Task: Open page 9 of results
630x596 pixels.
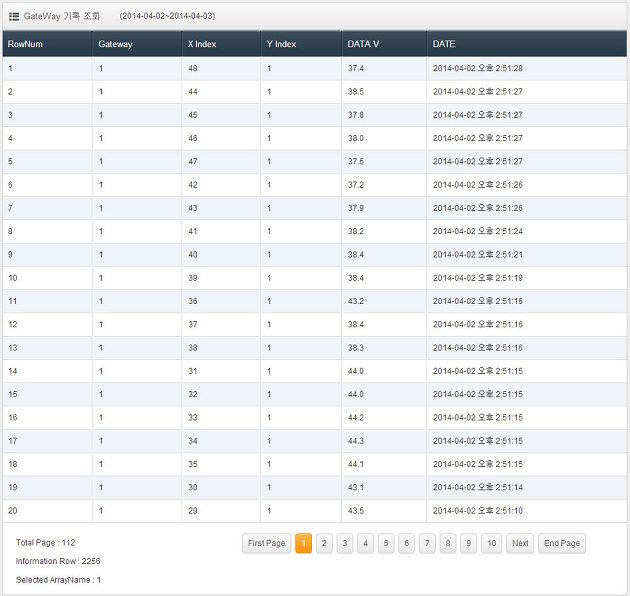Action: [468, 543]
